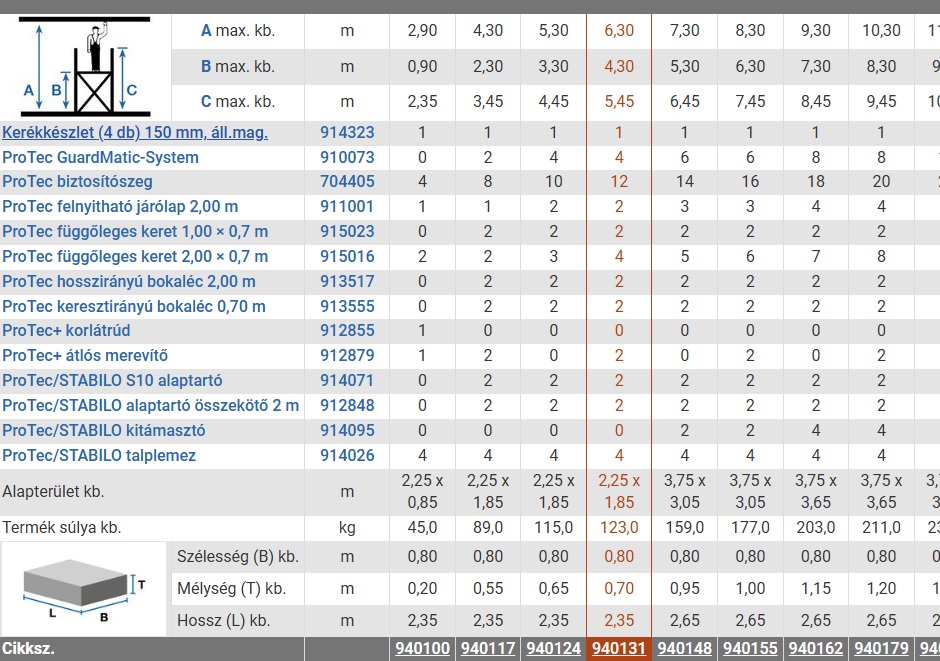Click part number 914026
The image size is (940, 661).
click(x=347, y=456)
